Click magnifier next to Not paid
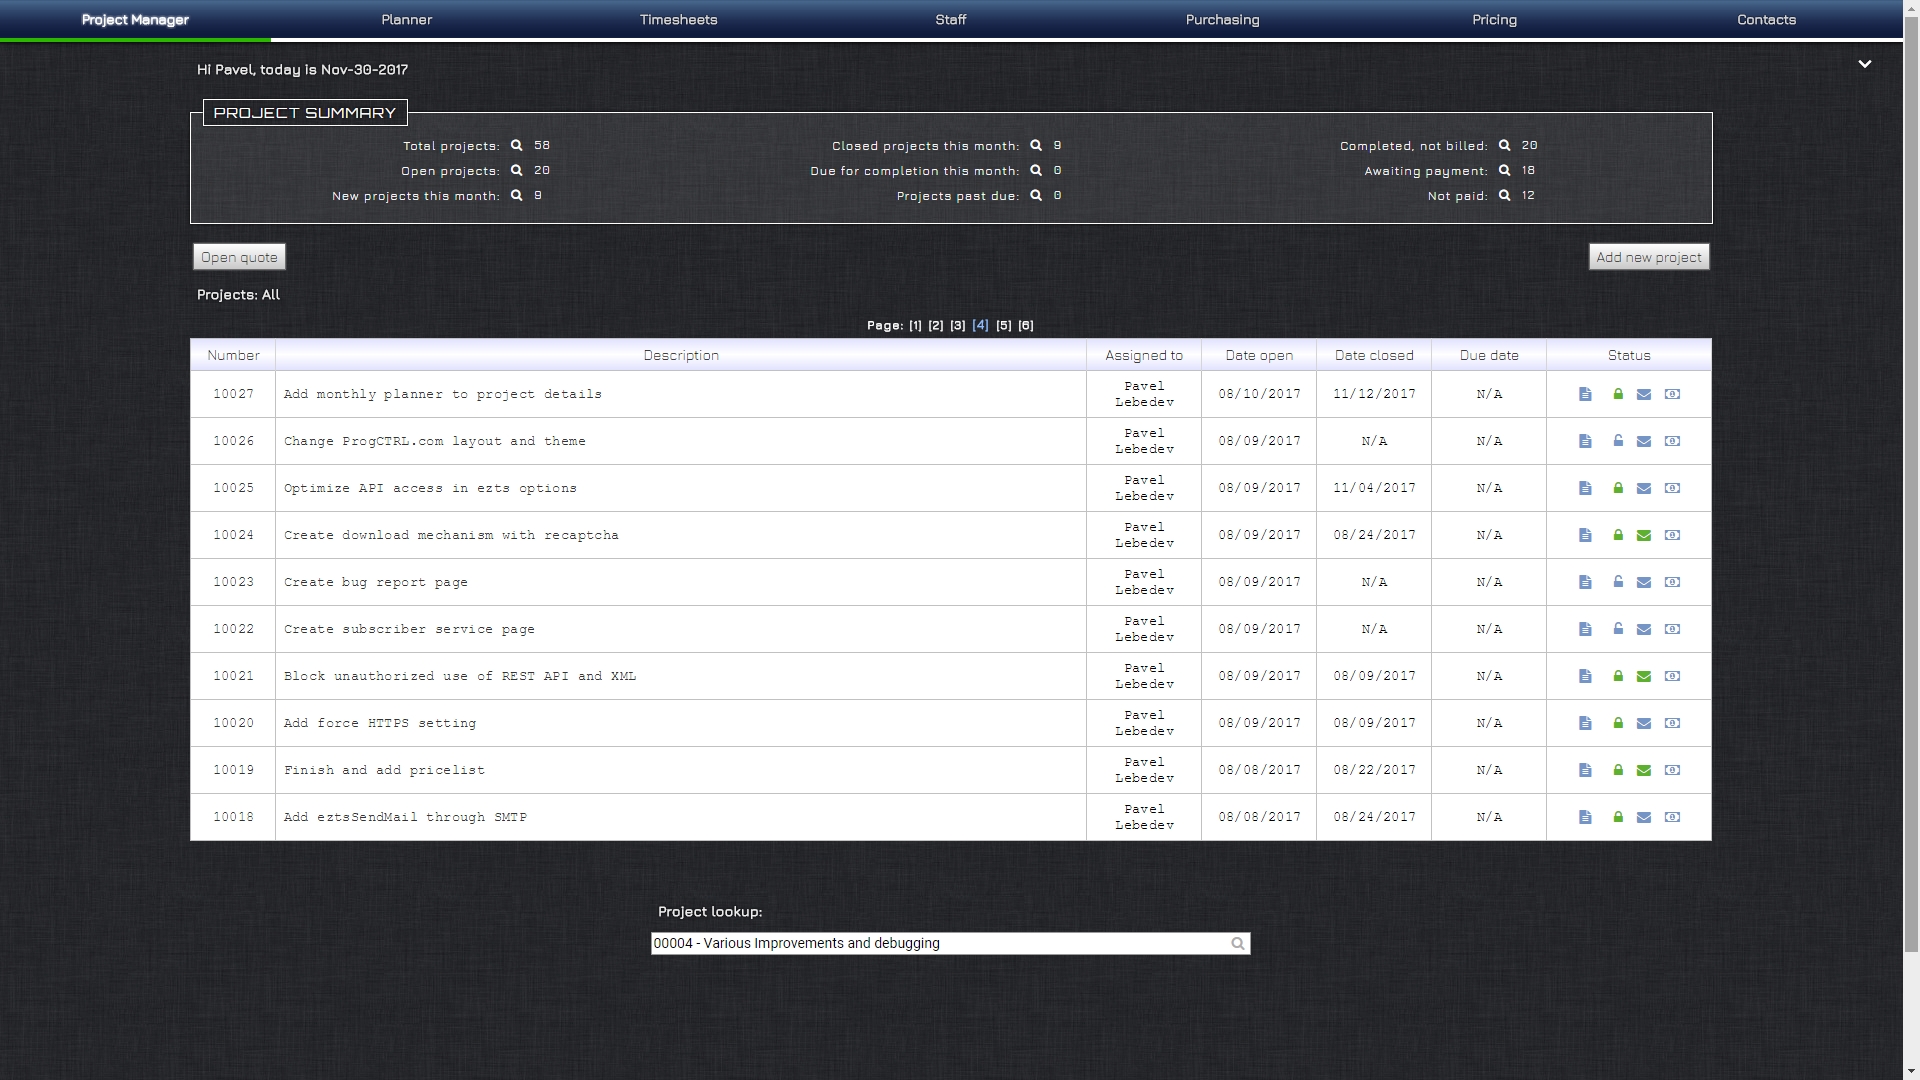Image resolution: width=1920 pixels, height=1080 pixels. (x=1504, y=195)
